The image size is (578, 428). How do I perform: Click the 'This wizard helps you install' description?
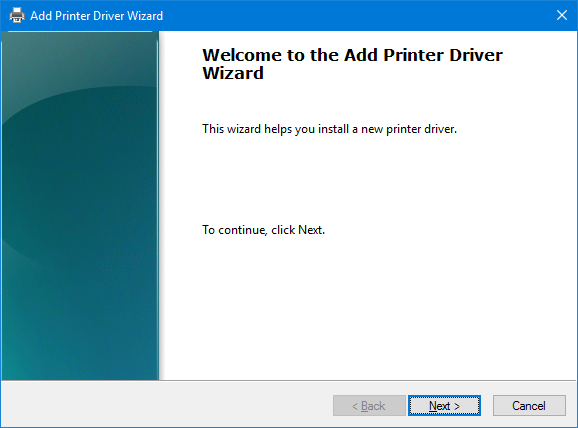(330, 129)
